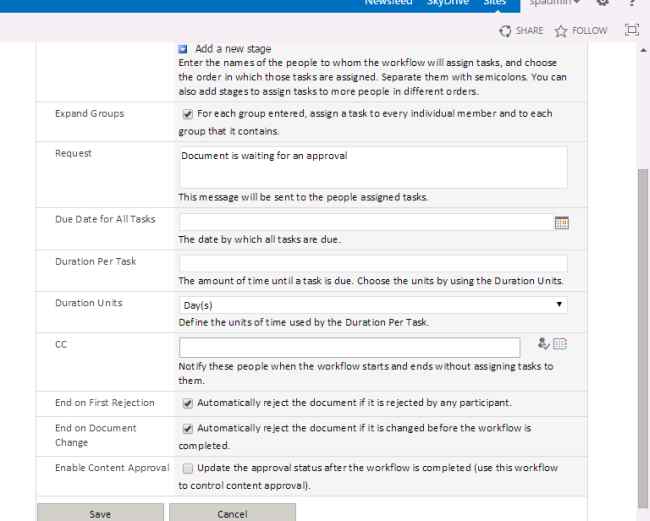Click the Share icon in toolbar

505,31
